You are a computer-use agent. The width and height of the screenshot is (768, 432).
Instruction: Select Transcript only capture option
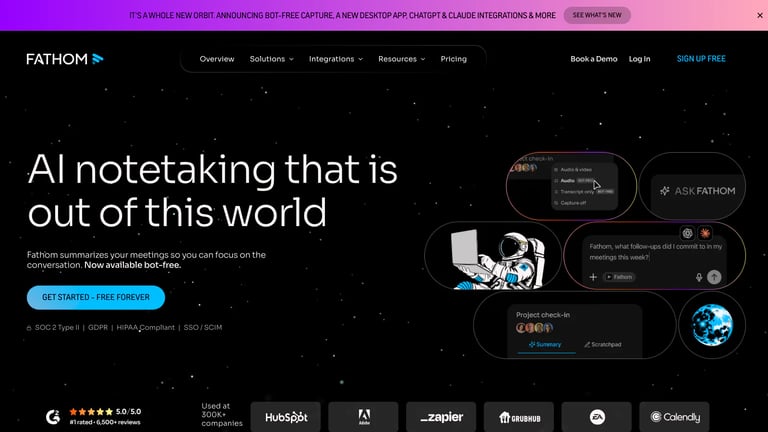(584, 192)
